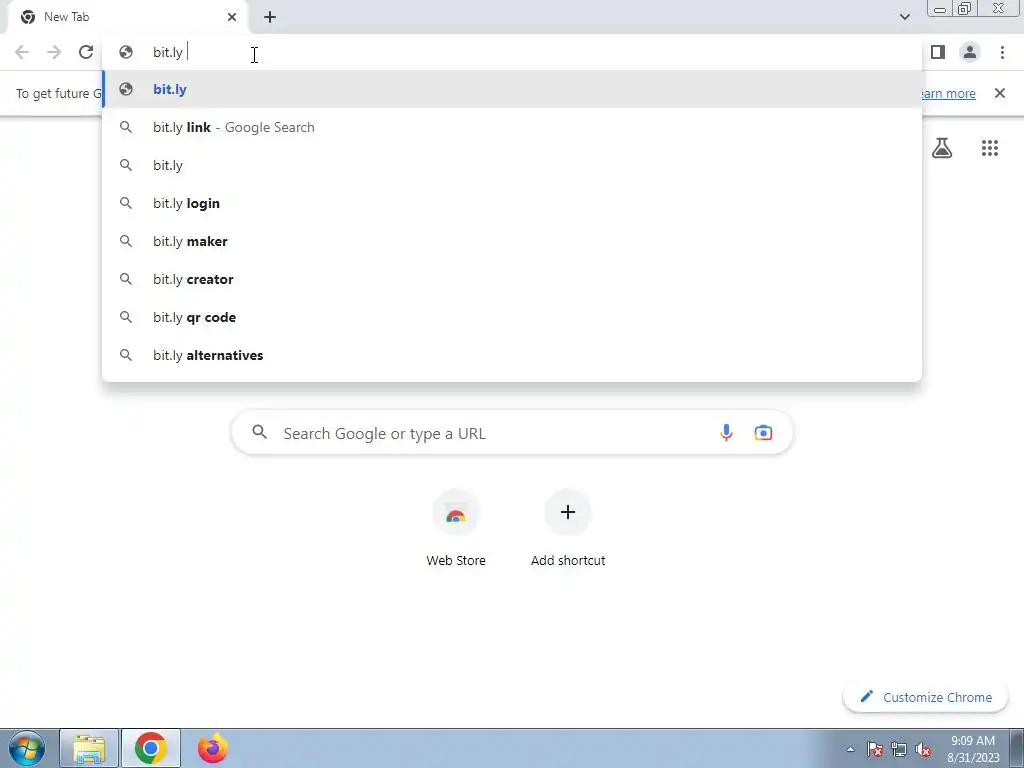Image resolution: width=1024 pixels, height=768 pixels.
Task: Choose the 'bit.ly qr code' suggestion
Action: (x=512, y=317)
